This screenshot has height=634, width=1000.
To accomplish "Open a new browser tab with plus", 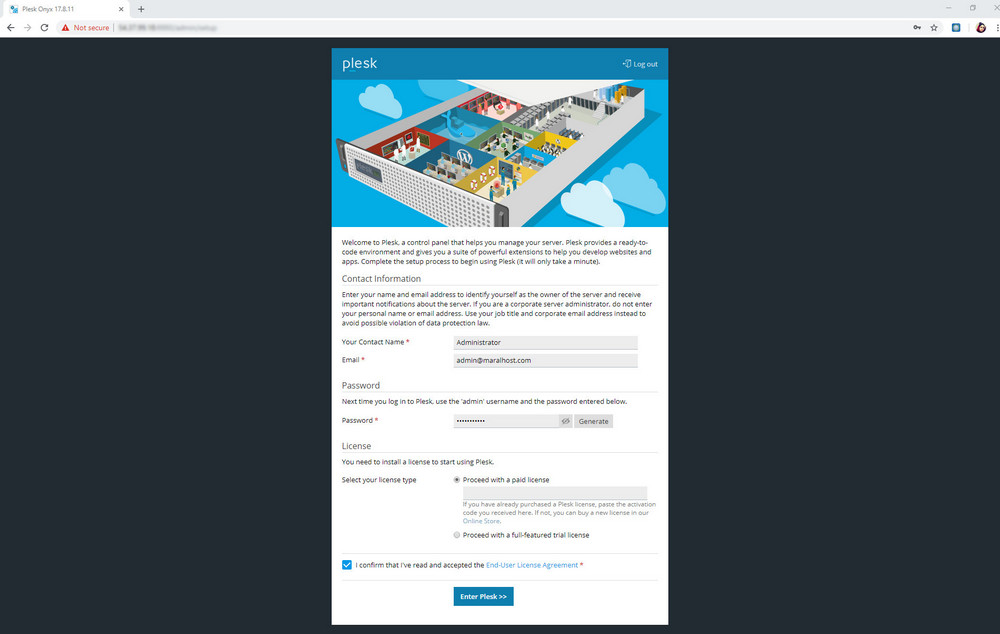I will [x=141, y=9].
